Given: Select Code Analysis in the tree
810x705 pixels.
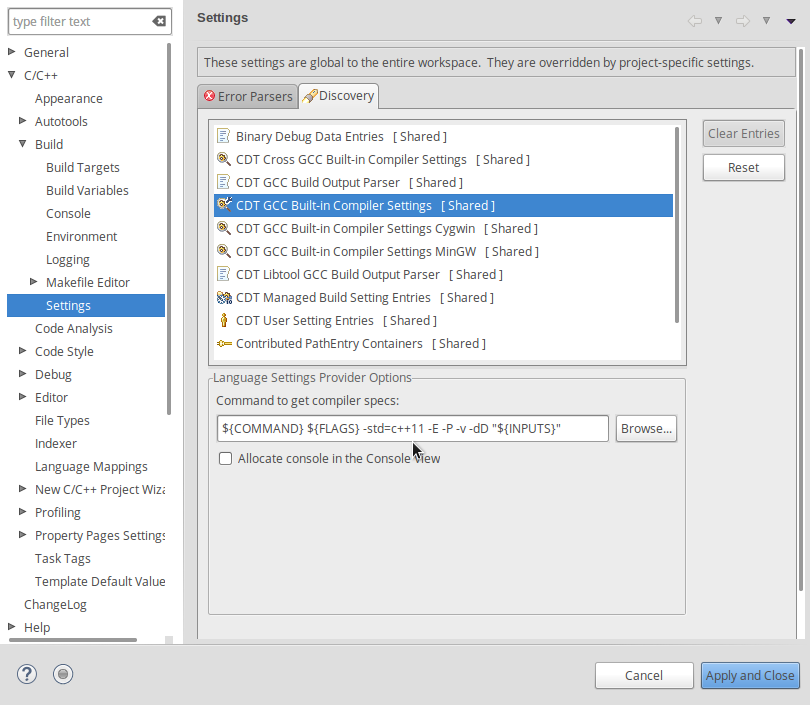Looking at the screenshot, I should (74, 328).
